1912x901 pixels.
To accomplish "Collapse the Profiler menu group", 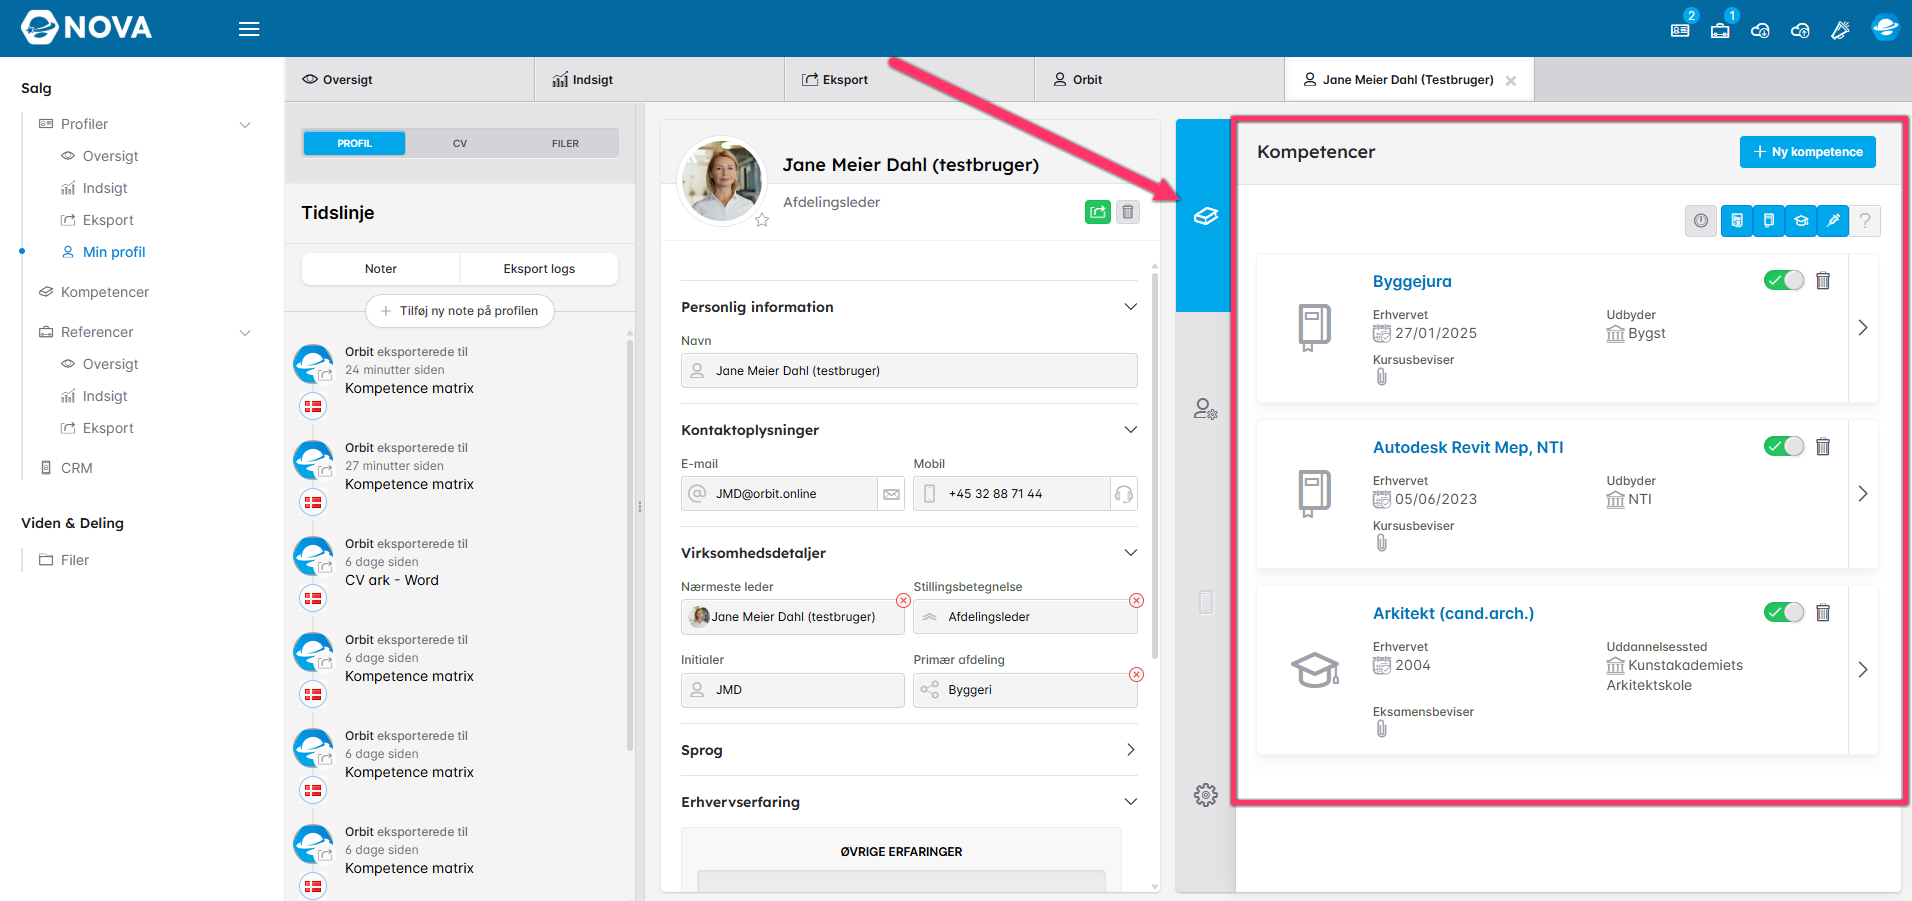I will point(245,125).
